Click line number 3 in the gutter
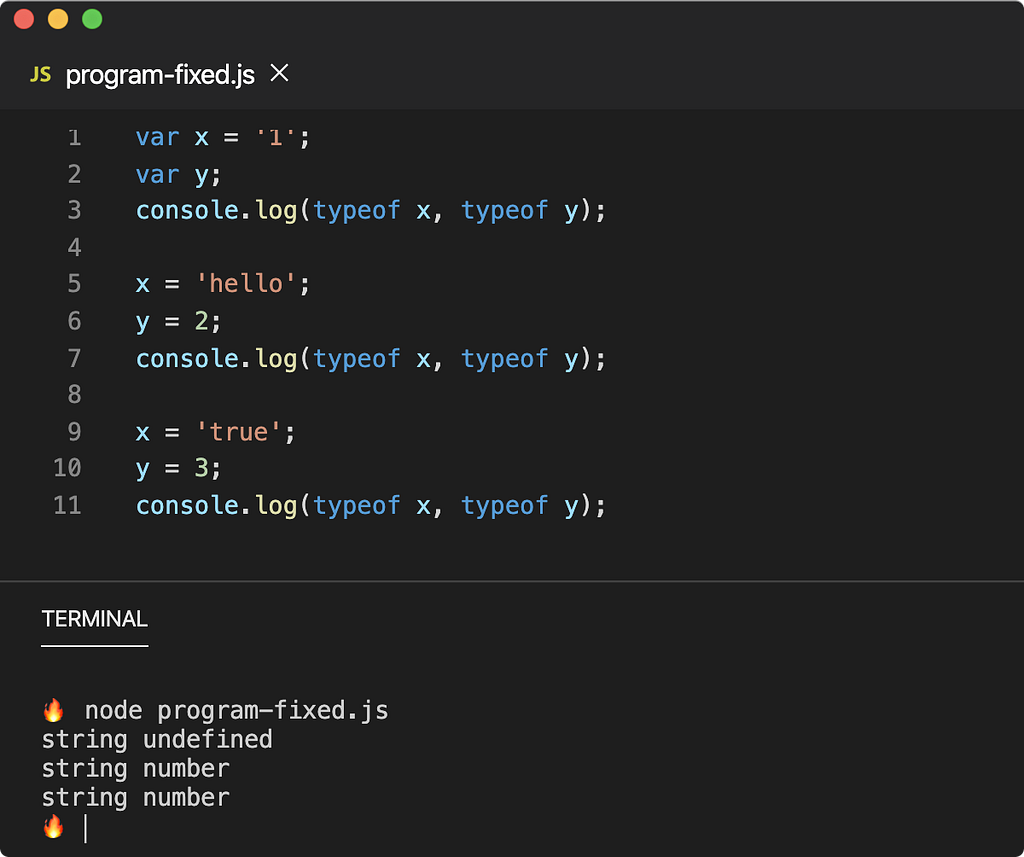1024x857 pixels. coord(74,210)
